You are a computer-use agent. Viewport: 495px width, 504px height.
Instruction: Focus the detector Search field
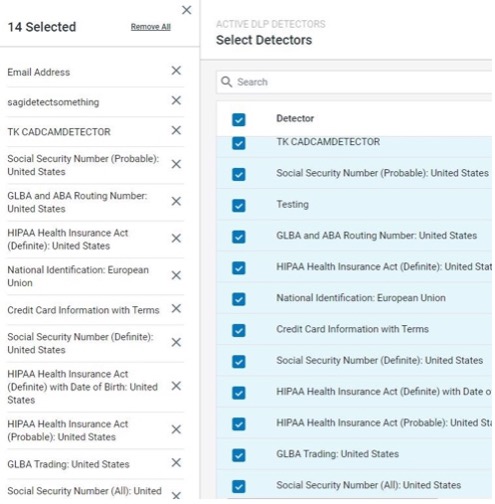[x=354, y=82]
